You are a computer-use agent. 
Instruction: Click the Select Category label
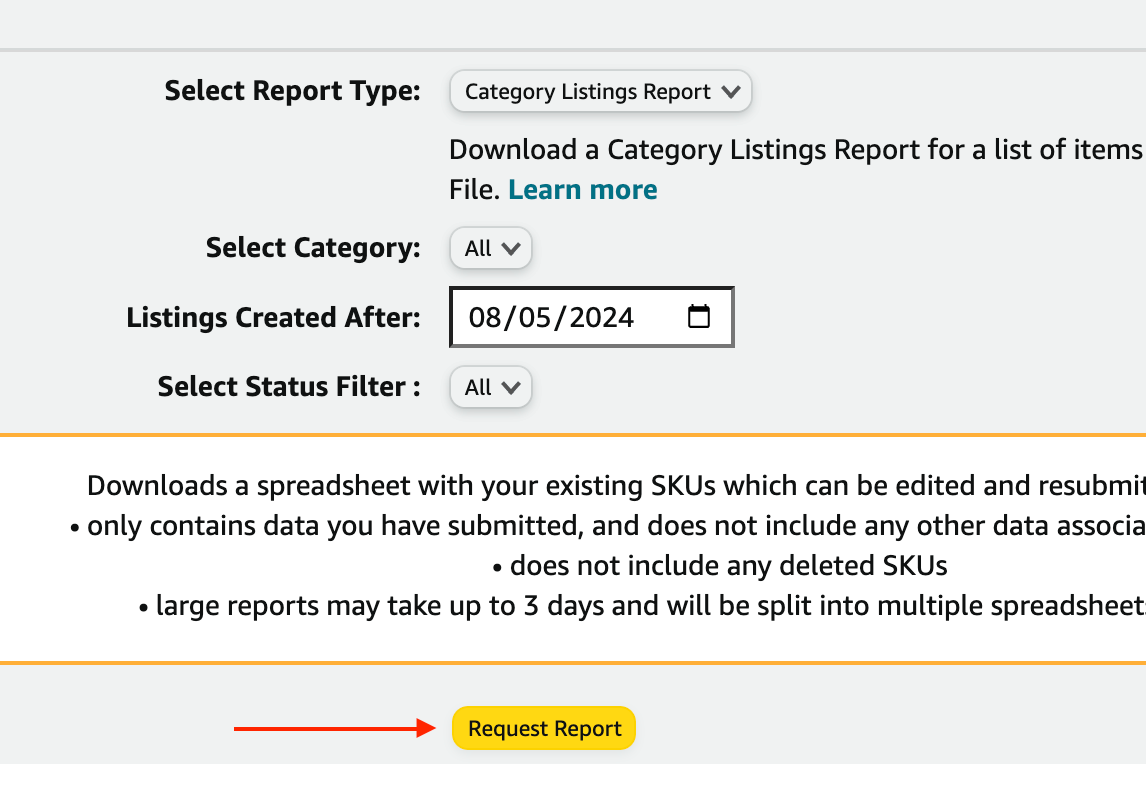[313, 248]
